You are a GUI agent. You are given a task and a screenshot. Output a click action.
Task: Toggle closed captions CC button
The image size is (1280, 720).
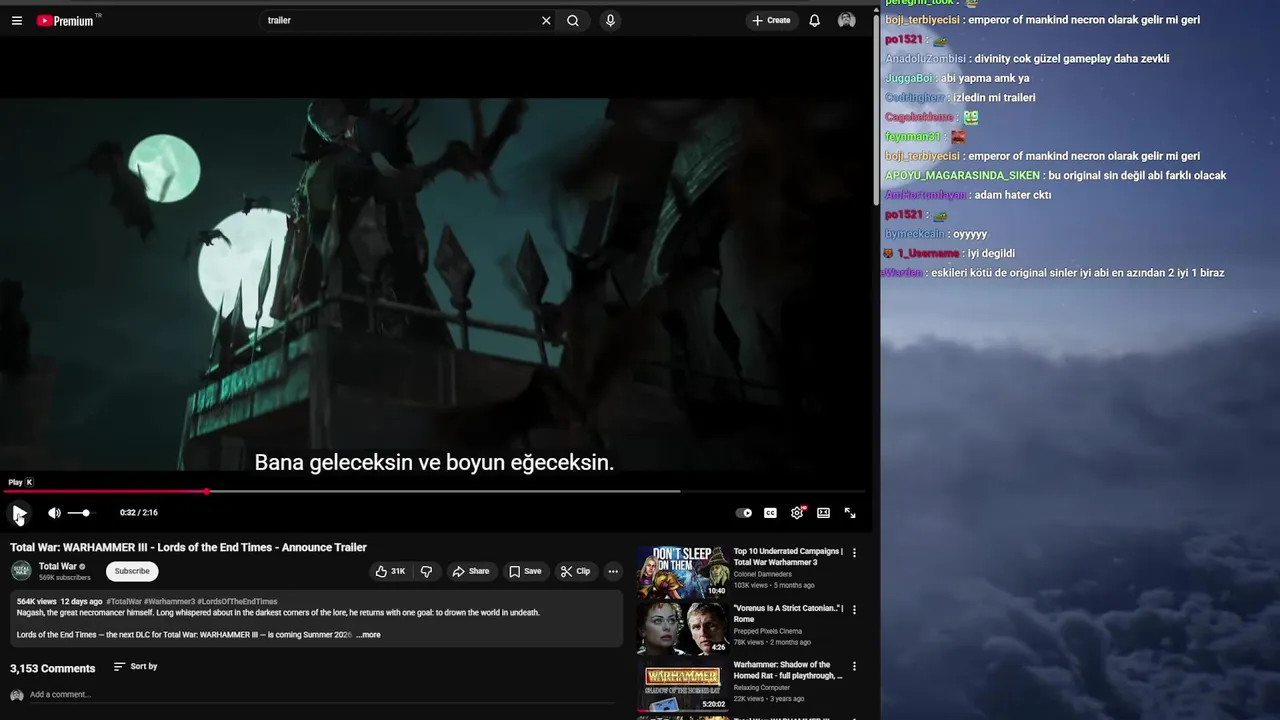[770, 513]
